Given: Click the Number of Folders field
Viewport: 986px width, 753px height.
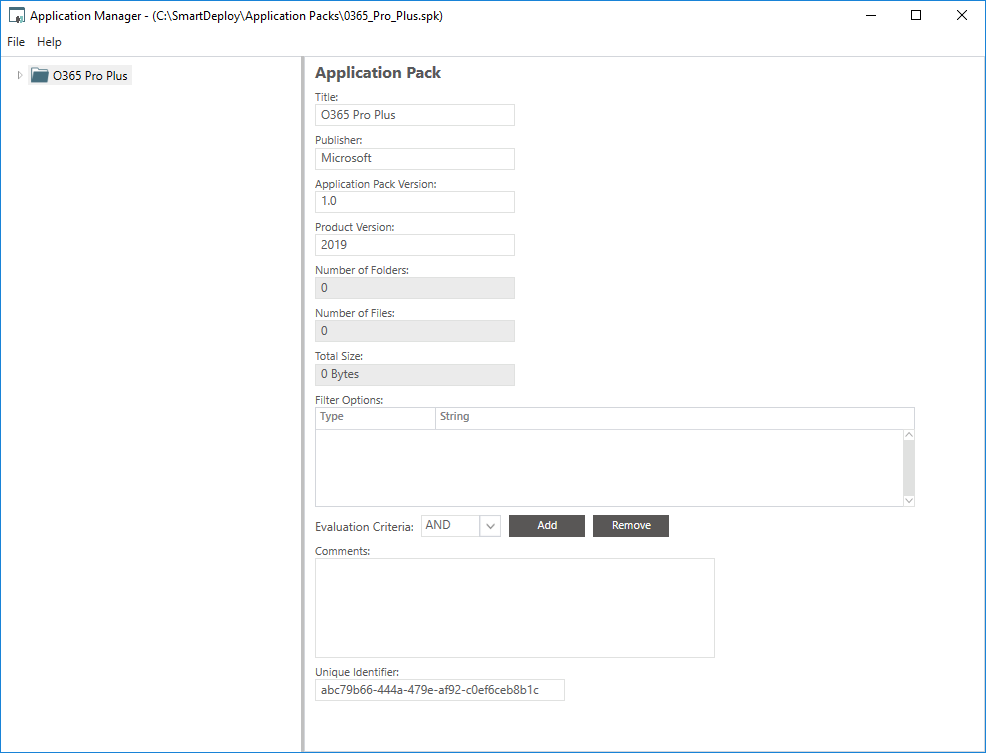Looking at the screenshot, I should click(414, 288).
